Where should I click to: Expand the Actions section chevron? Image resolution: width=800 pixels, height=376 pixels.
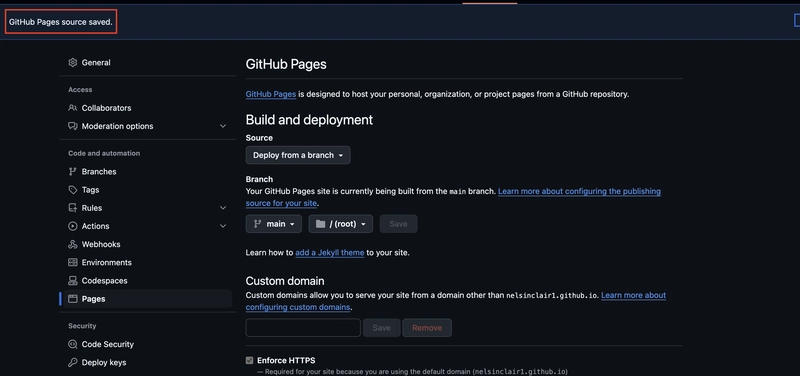point(223,226)
